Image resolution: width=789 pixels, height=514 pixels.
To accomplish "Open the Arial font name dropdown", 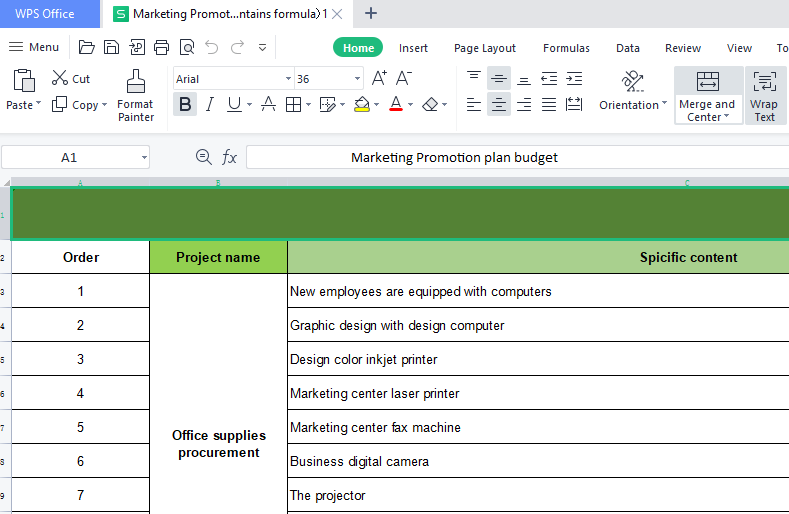I will point(288,79).
